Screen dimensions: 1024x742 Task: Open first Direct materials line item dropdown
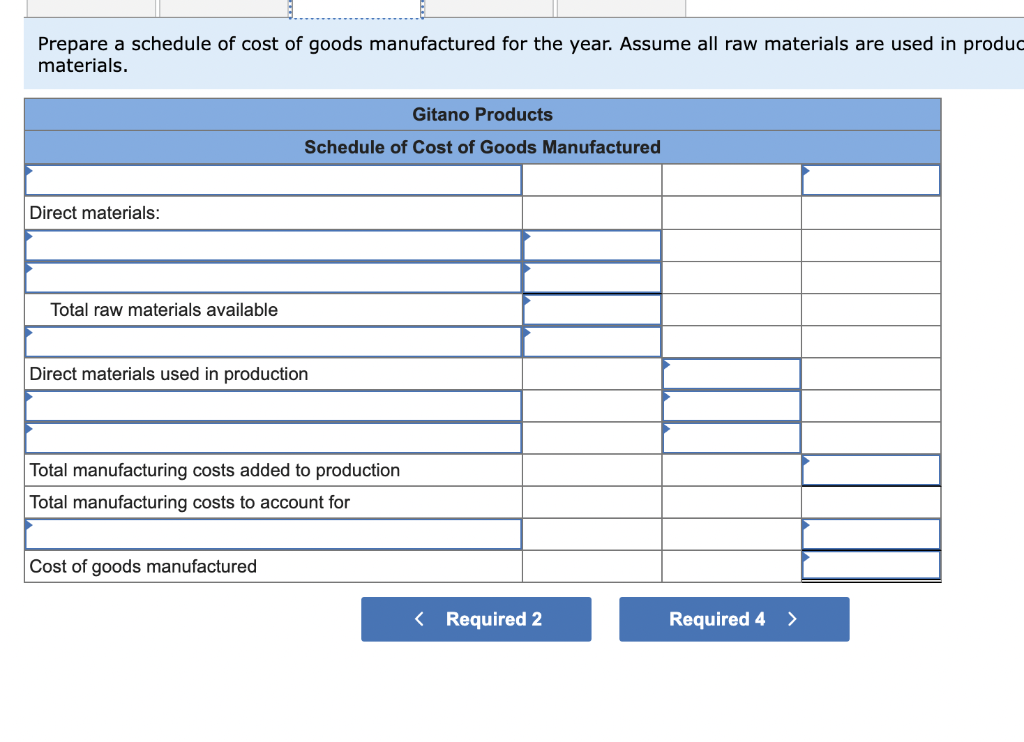(272, 245)
